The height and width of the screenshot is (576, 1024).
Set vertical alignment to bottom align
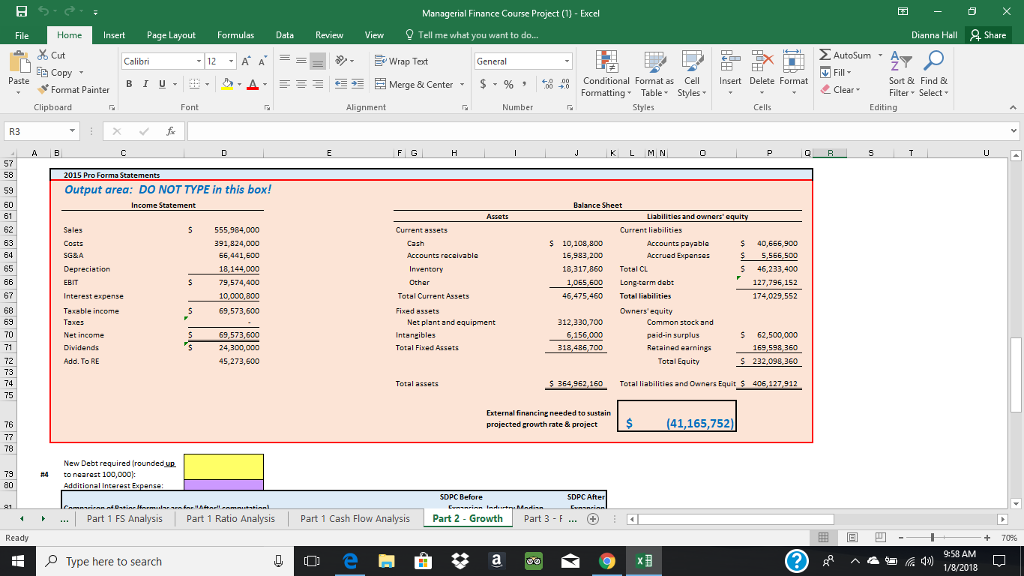click(x=317, y=61)
